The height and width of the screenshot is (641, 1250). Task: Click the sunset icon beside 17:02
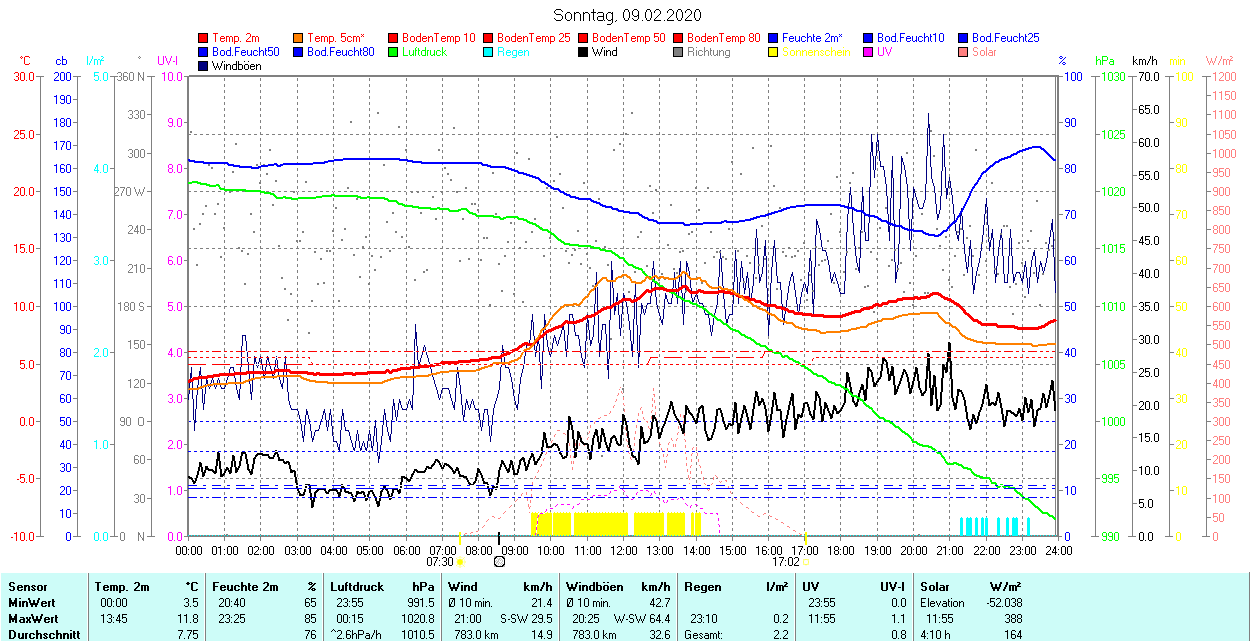coord(806,562)
